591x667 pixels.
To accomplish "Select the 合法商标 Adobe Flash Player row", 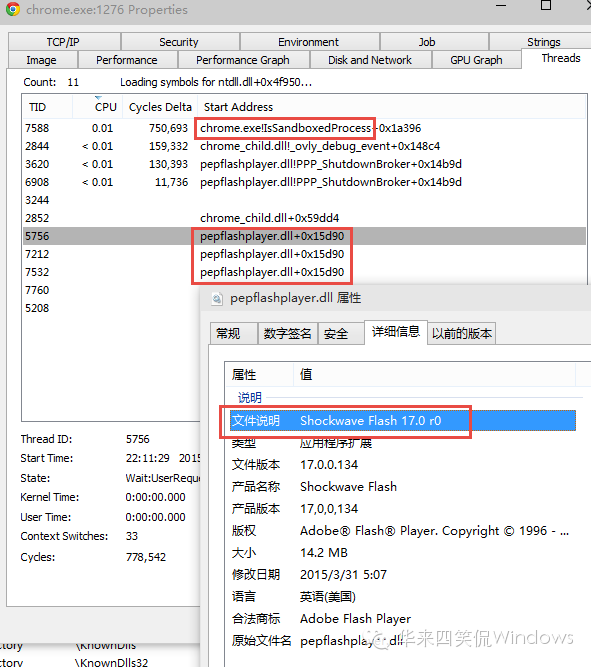I will pyautogui.click(x=403, y=619).
